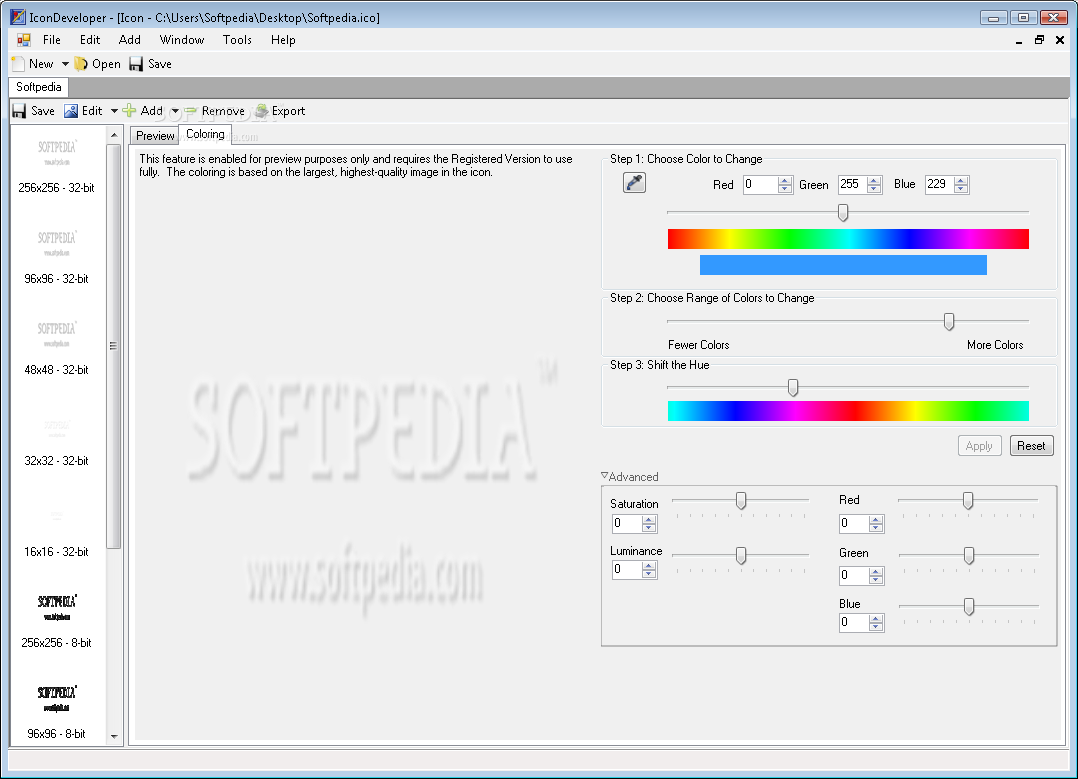Click the Step 1 color slider handle

pyautogui.click(x=843, y=212)
